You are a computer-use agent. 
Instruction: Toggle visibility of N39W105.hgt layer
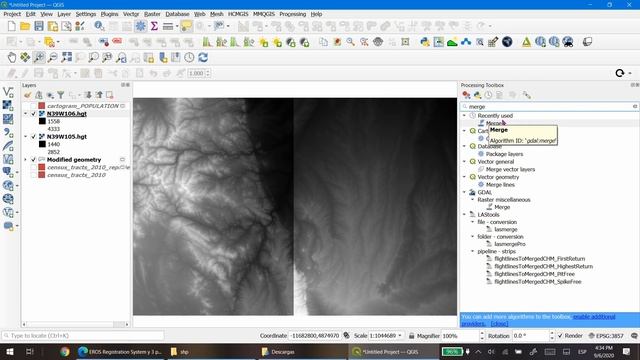pos(34,137)
